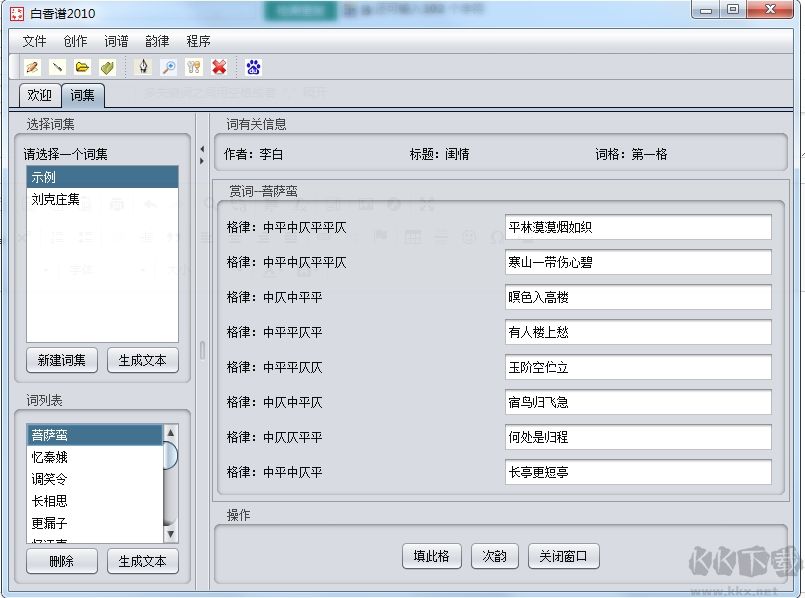805x598 pixels.
Task: Select the 示例 collection
Action: pyautogui.click(x=102, y=177)
